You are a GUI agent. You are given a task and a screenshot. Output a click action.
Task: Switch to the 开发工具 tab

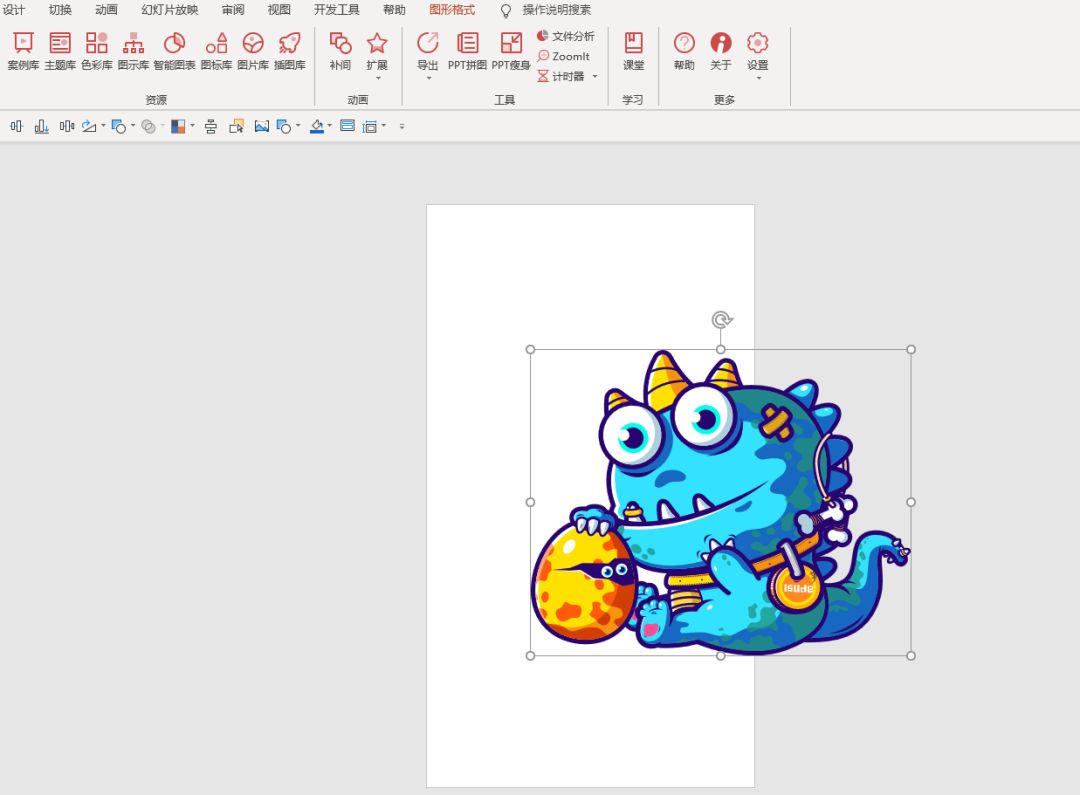pos(336,10)
